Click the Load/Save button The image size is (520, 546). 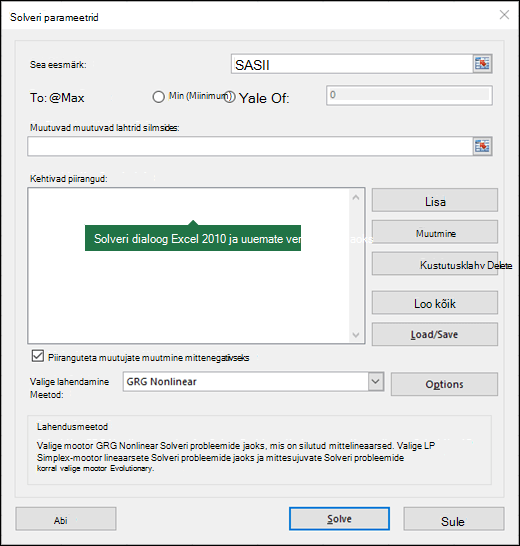coord(435,334)
